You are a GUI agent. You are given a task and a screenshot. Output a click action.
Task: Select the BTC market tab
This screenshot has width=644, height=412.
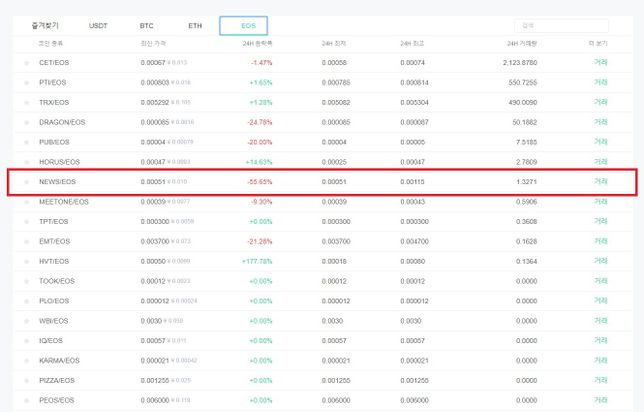coord(147,25)
